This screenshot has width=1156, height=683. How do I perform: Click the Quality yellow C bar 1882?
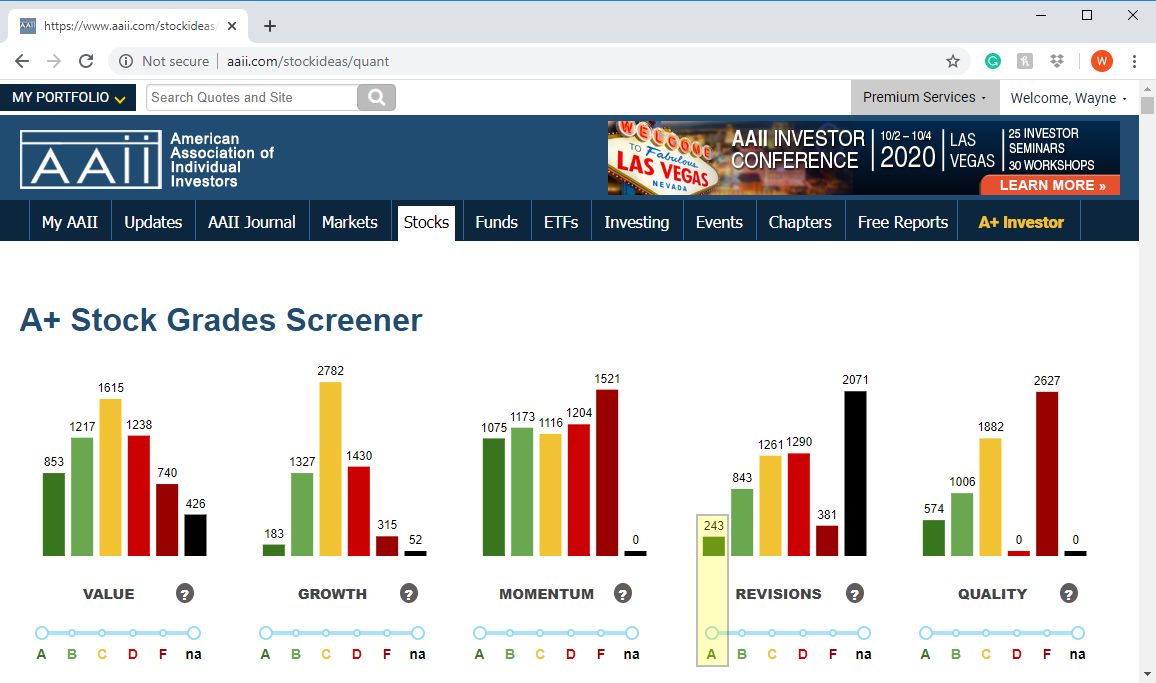(x=990, y=497)
